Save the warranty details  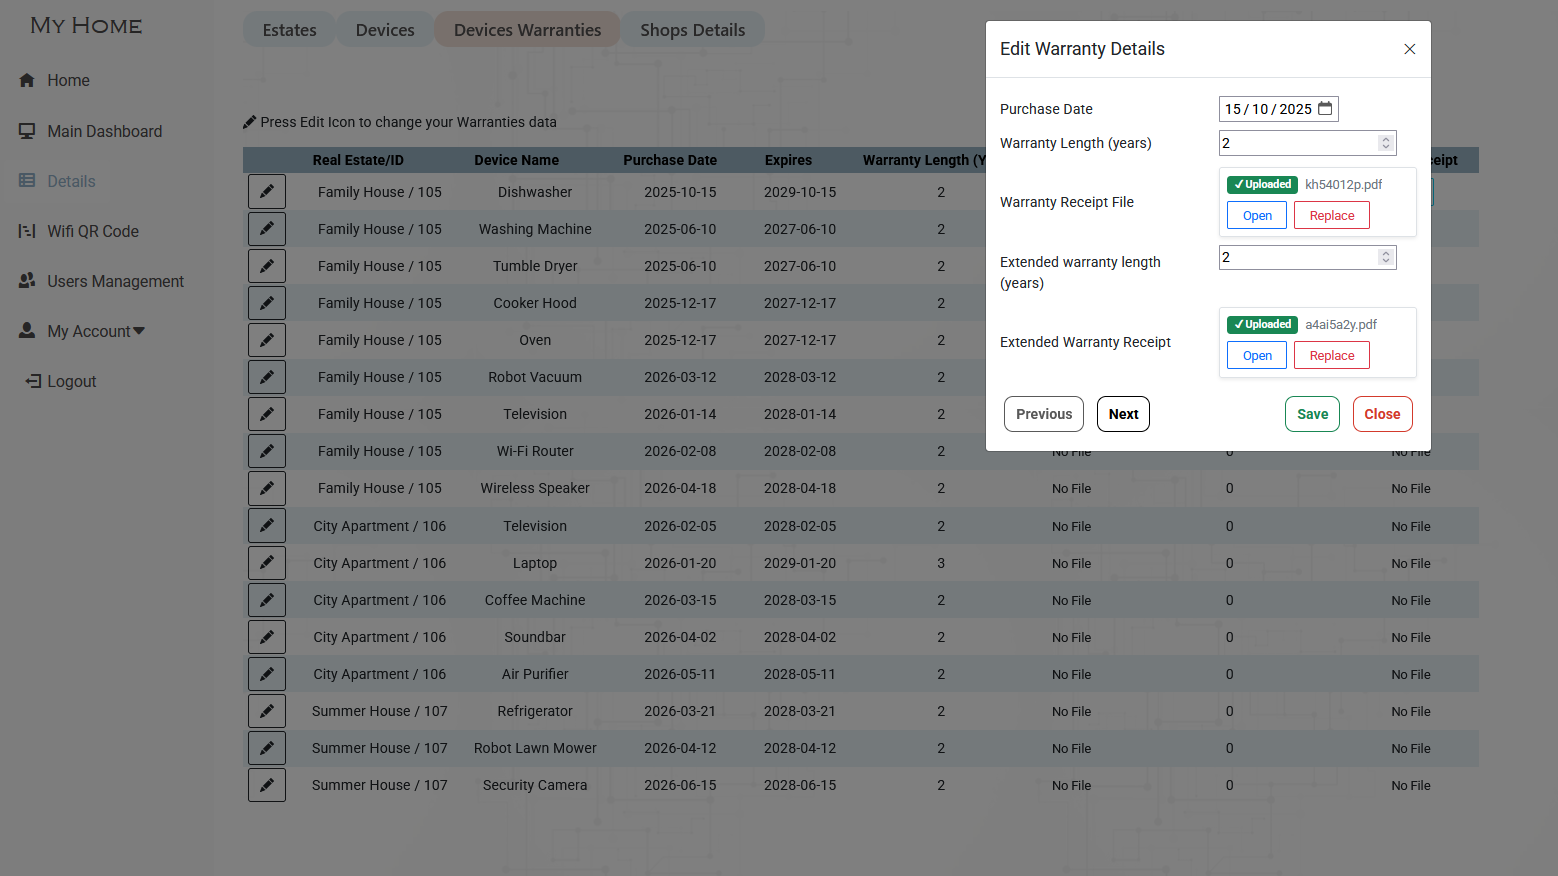tap(1312, 414)
